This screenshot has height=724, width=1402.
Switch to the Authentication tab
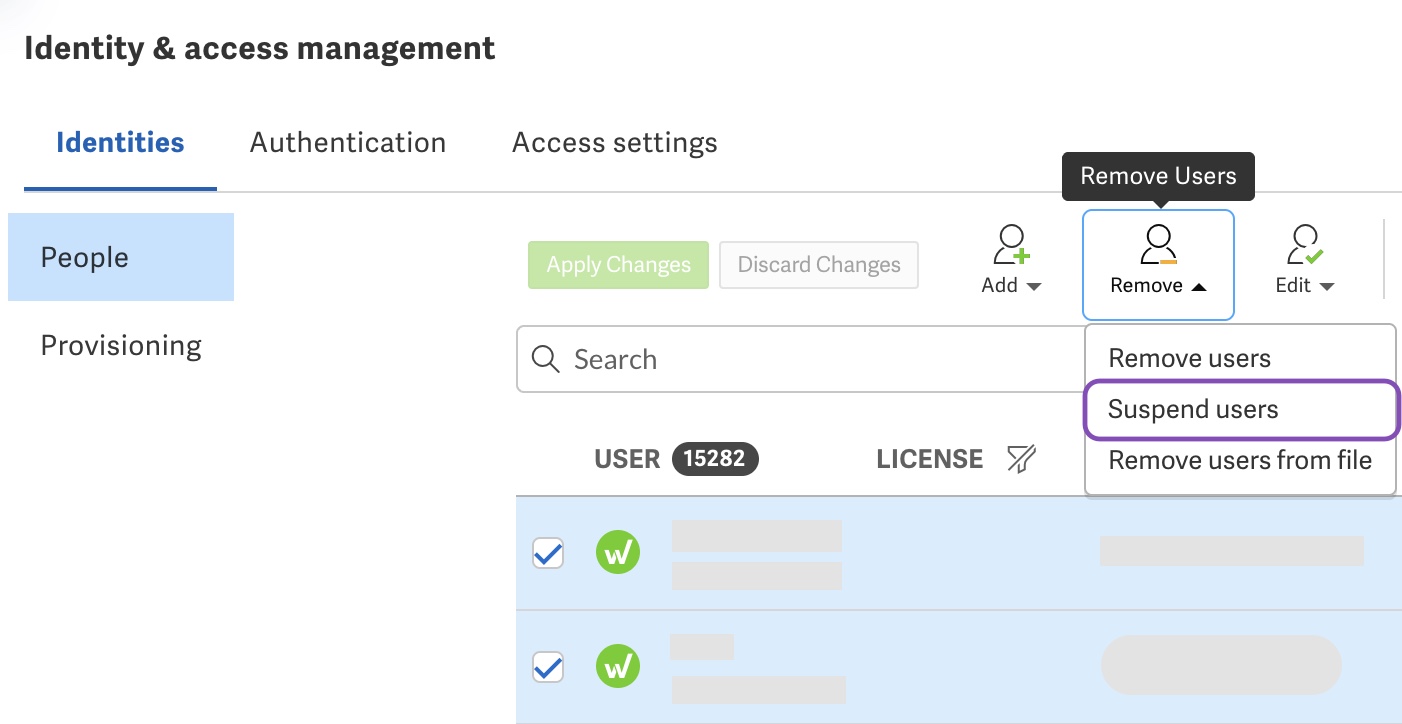348,142
